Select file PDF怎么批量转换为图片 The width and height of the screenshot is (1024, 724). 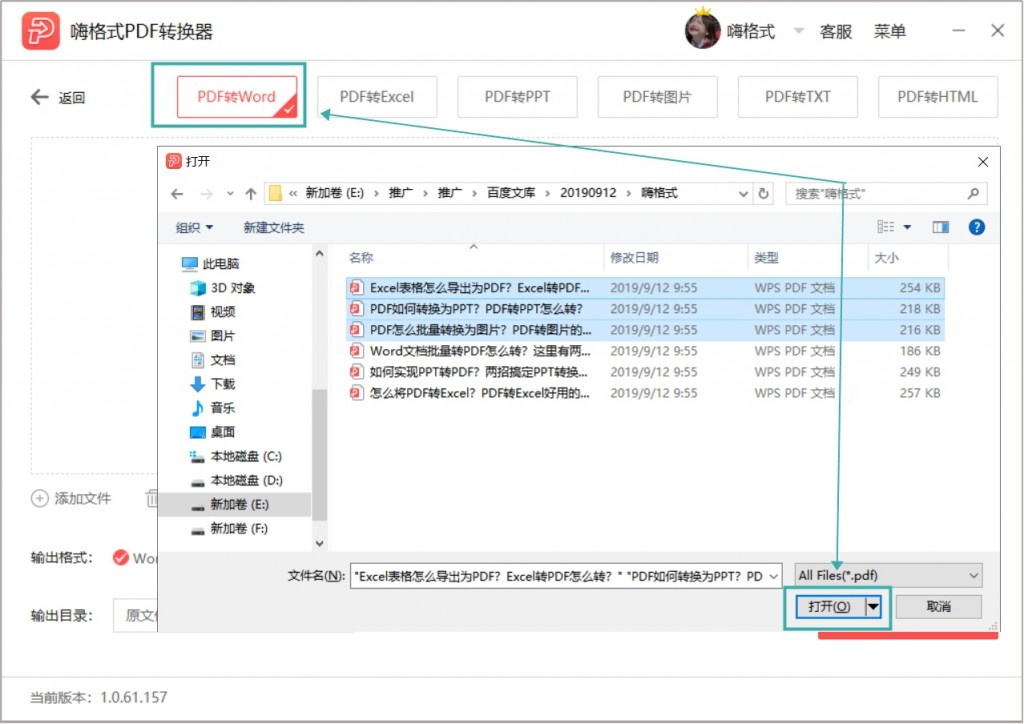pyautogui.click(x=645, y=330)
